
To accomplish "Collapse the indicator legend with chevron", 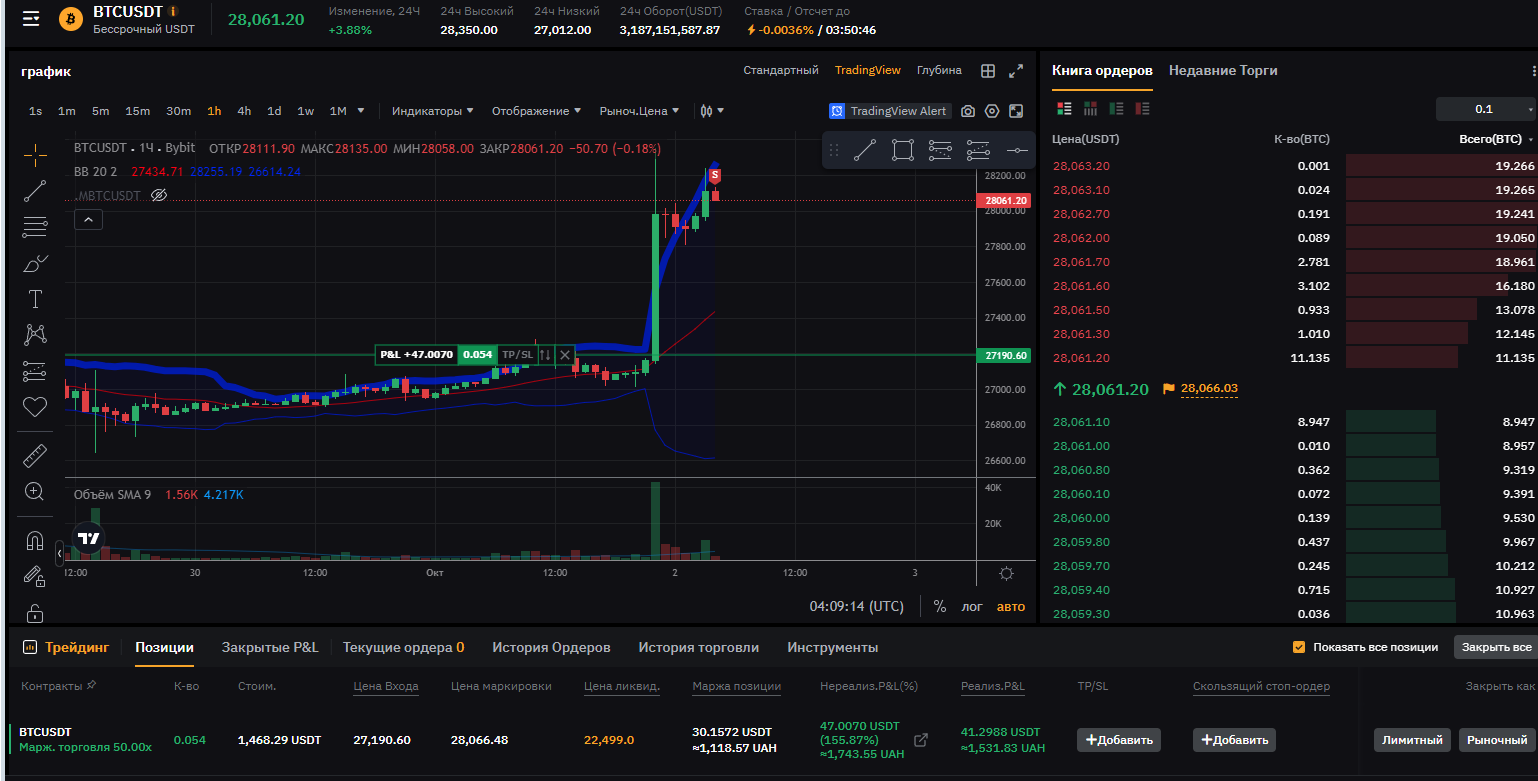I will 88,219.
